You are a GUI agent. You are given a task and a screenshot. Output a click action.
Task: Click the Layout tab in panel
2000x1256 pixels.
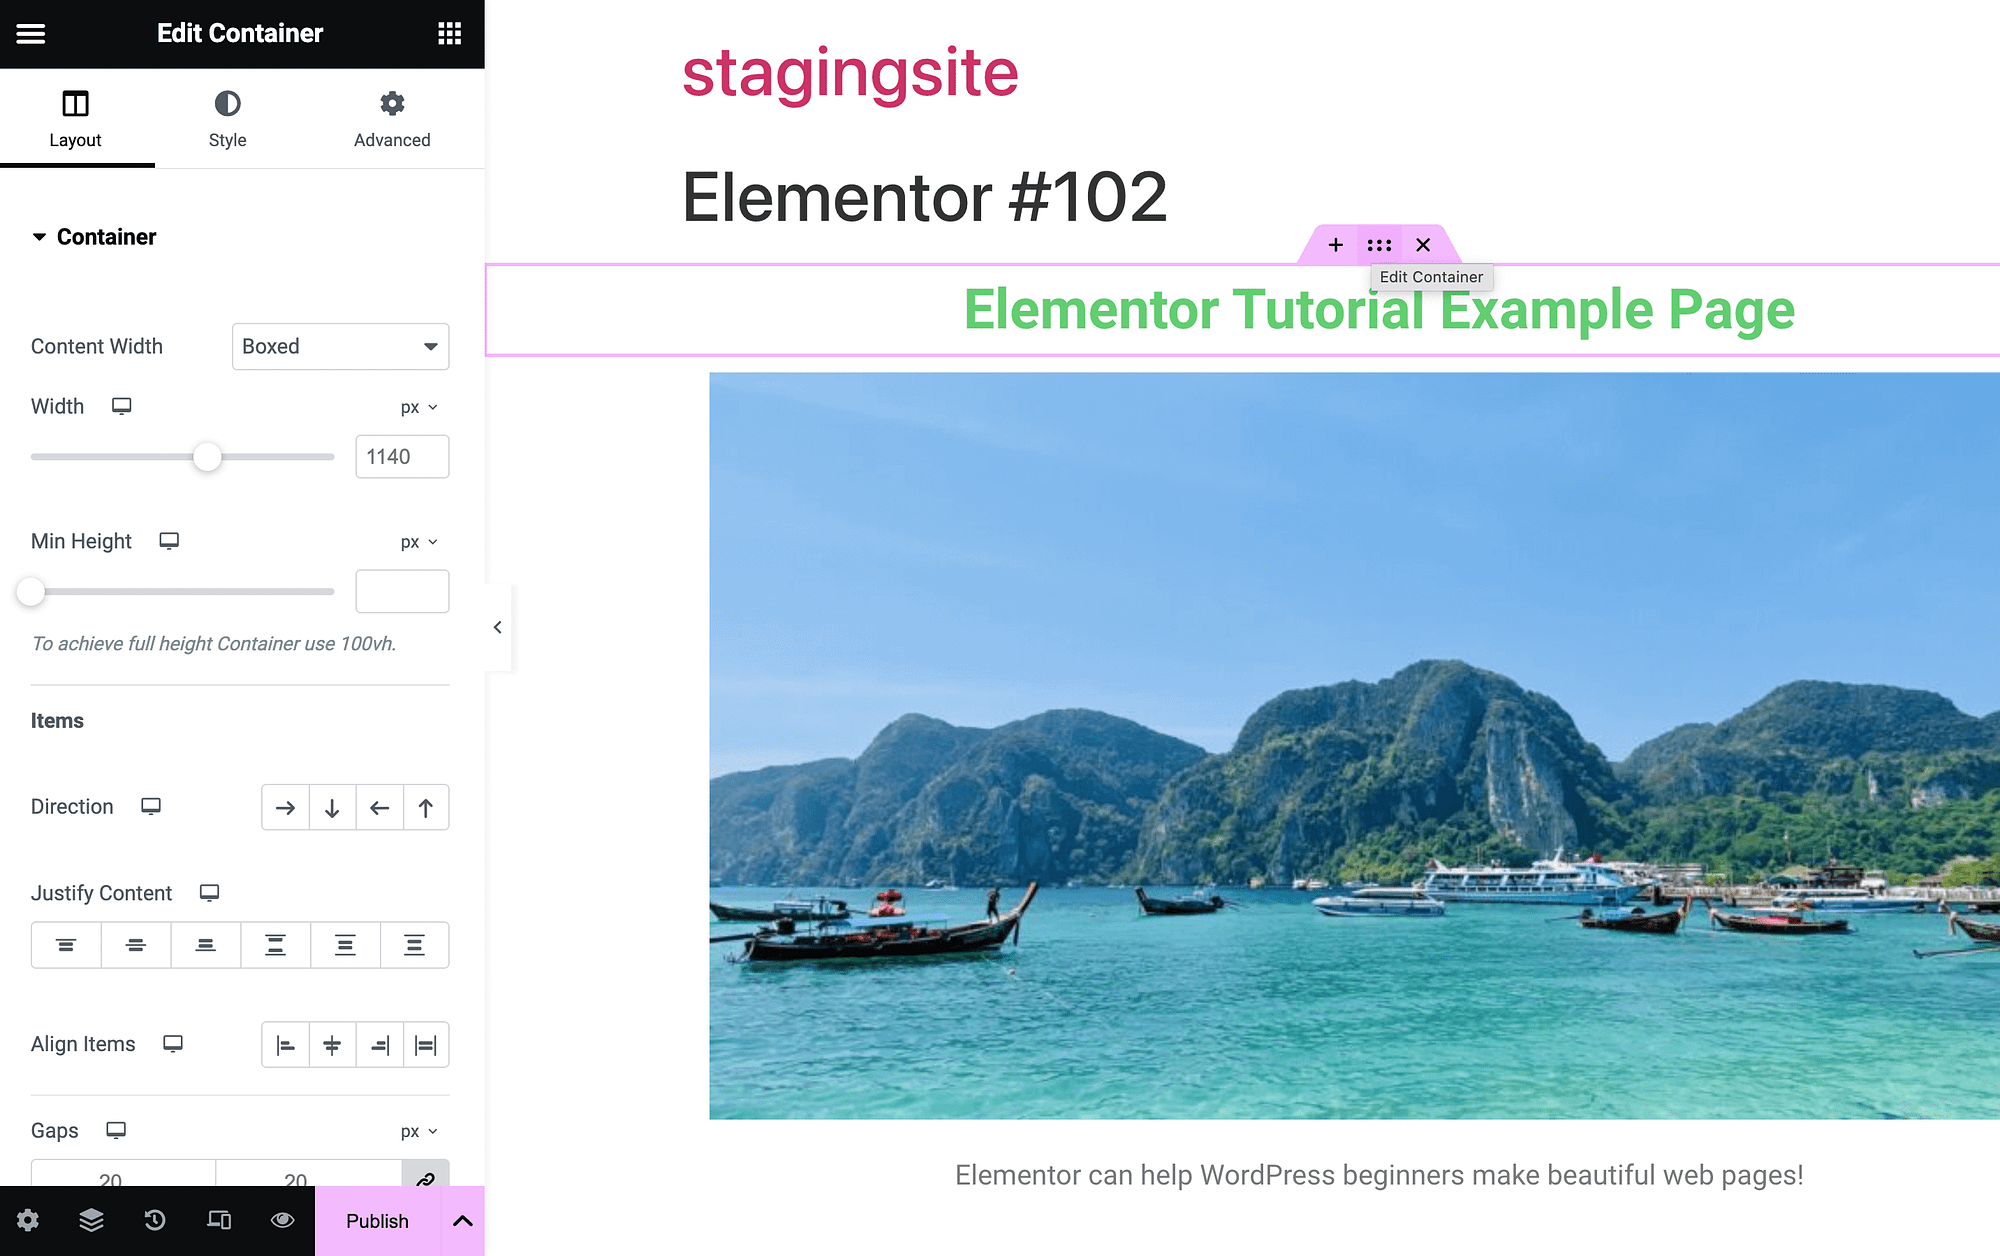(x=75, y=119)
